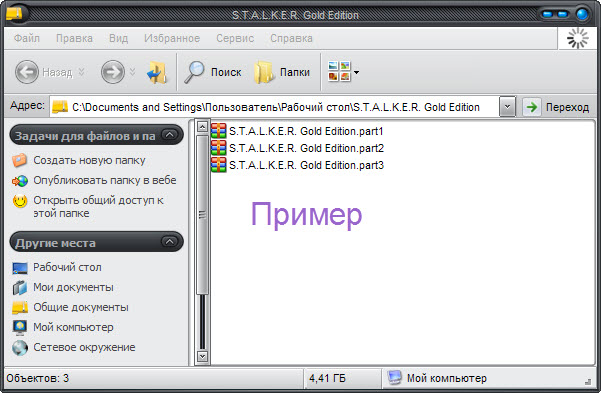This screenshot has height=393, width=601.
Task: Click the Forward arrow navigation icon
Action: point(113,72)
